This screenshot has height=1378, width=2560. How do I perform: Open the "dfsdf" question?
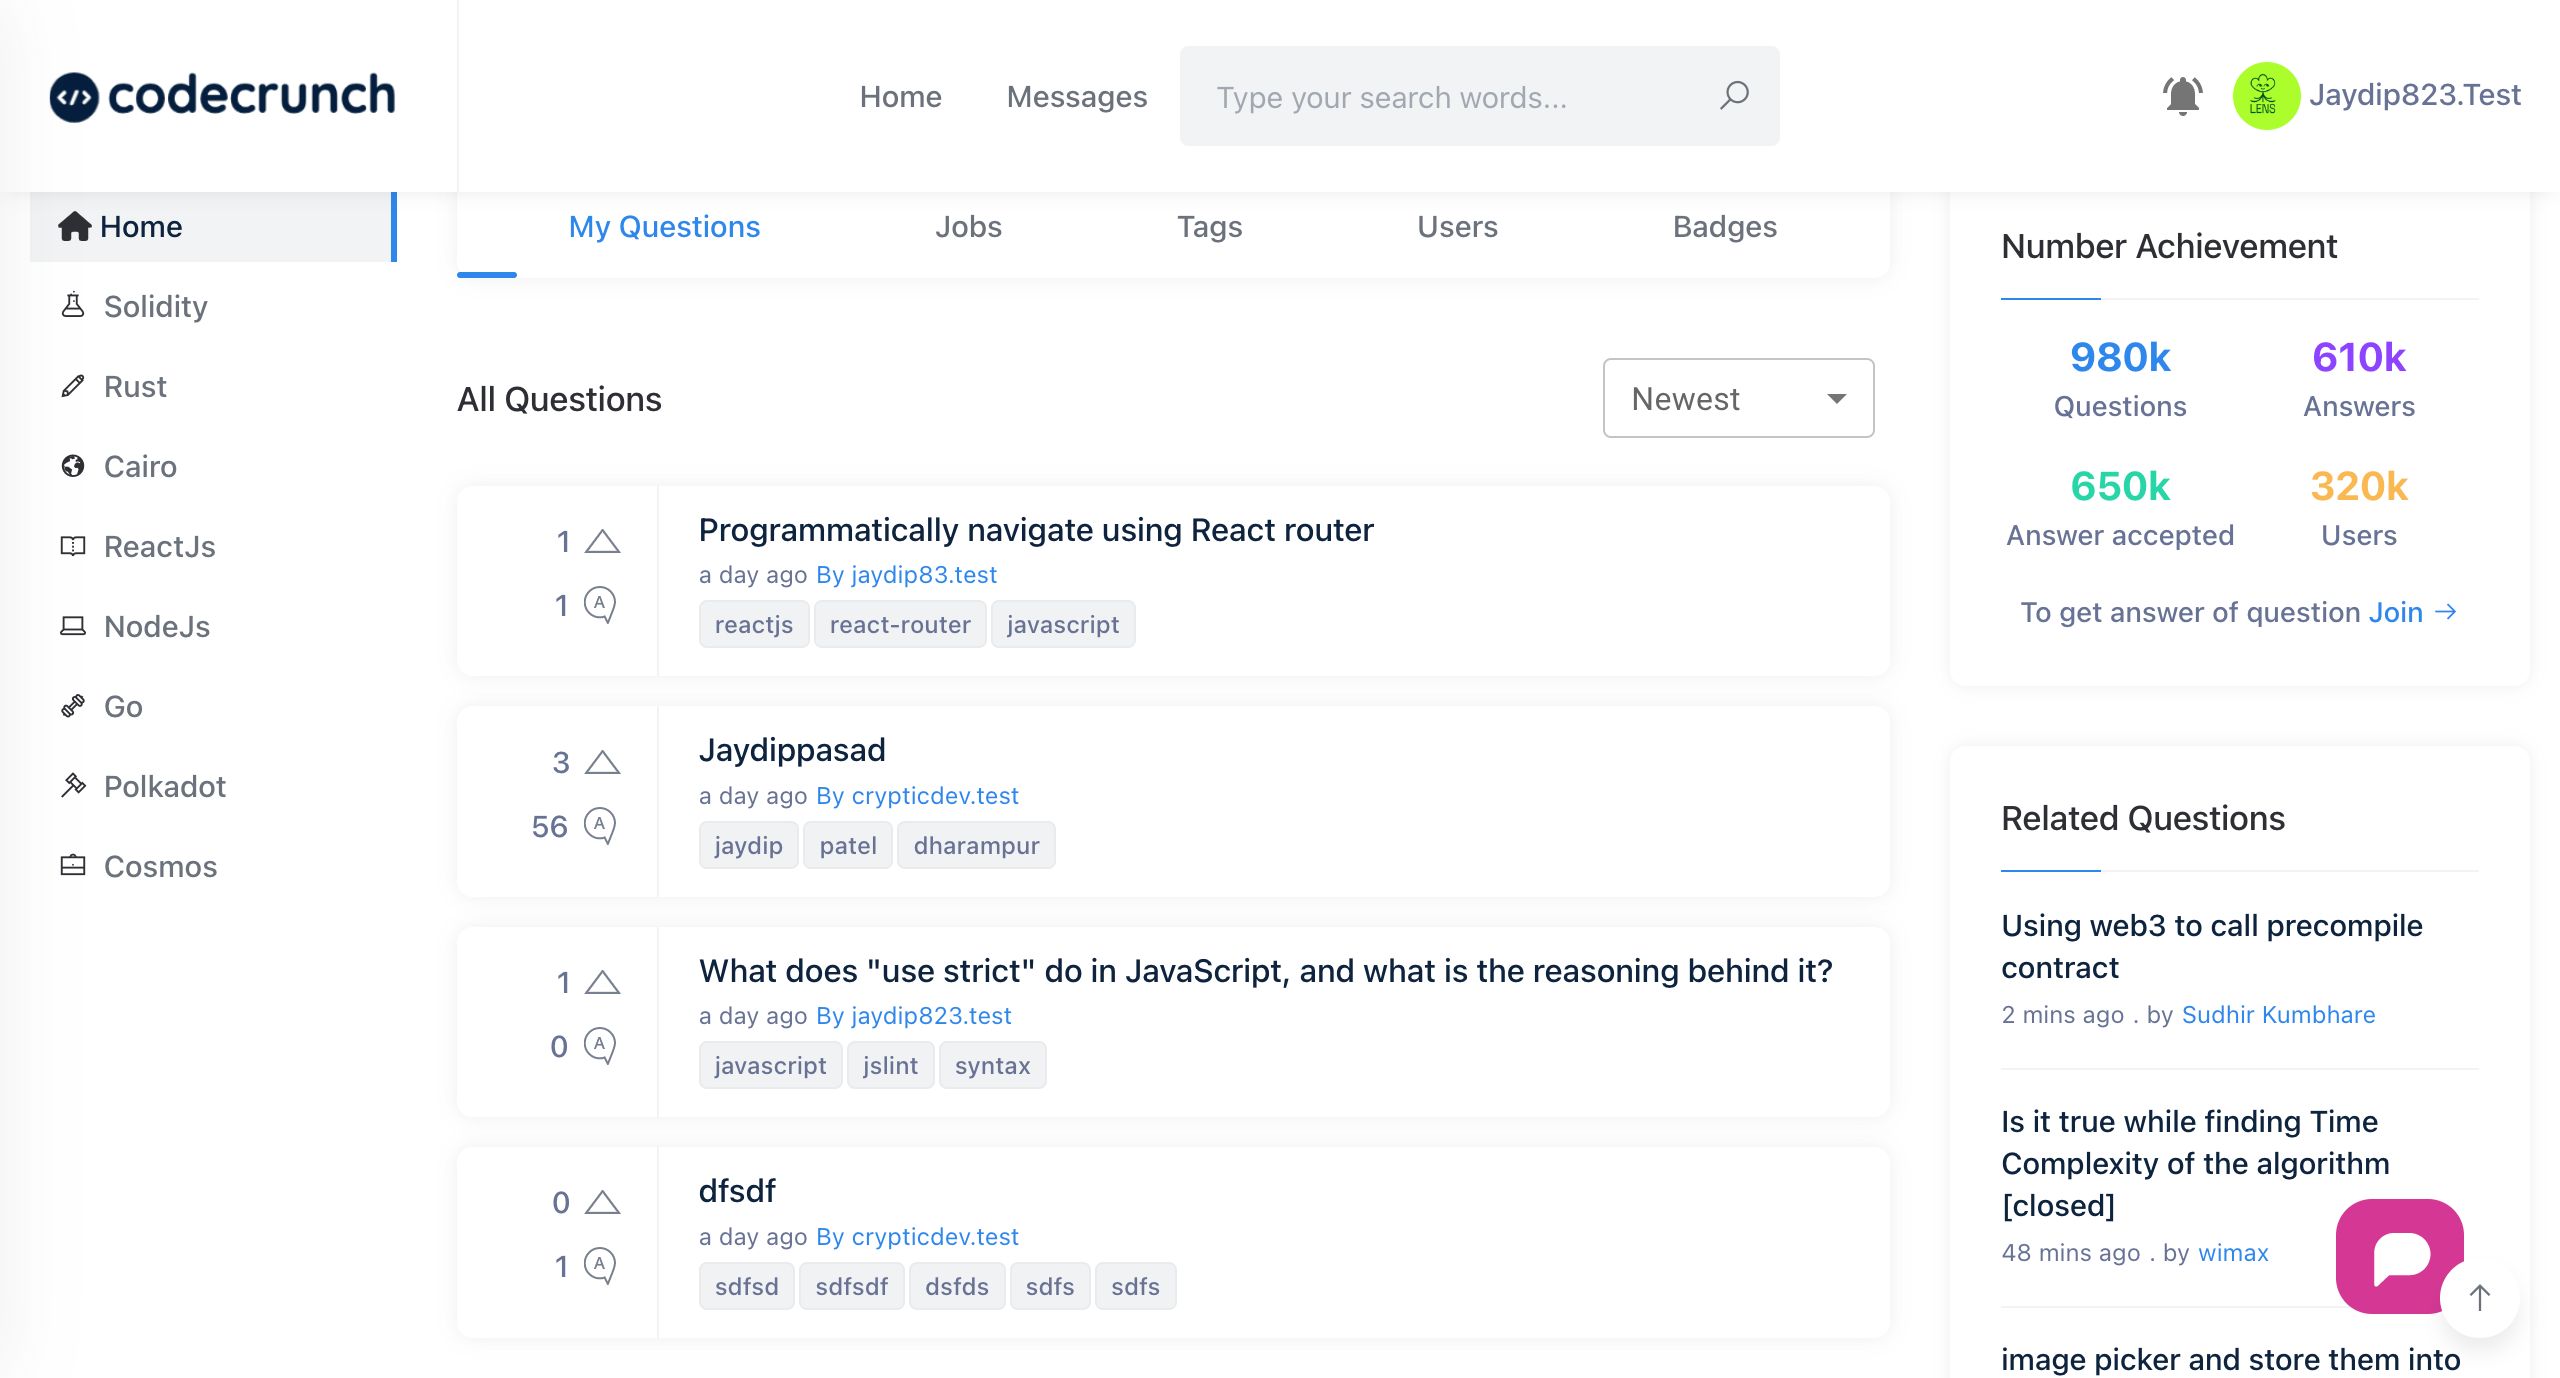click(x=737, y=1191)
